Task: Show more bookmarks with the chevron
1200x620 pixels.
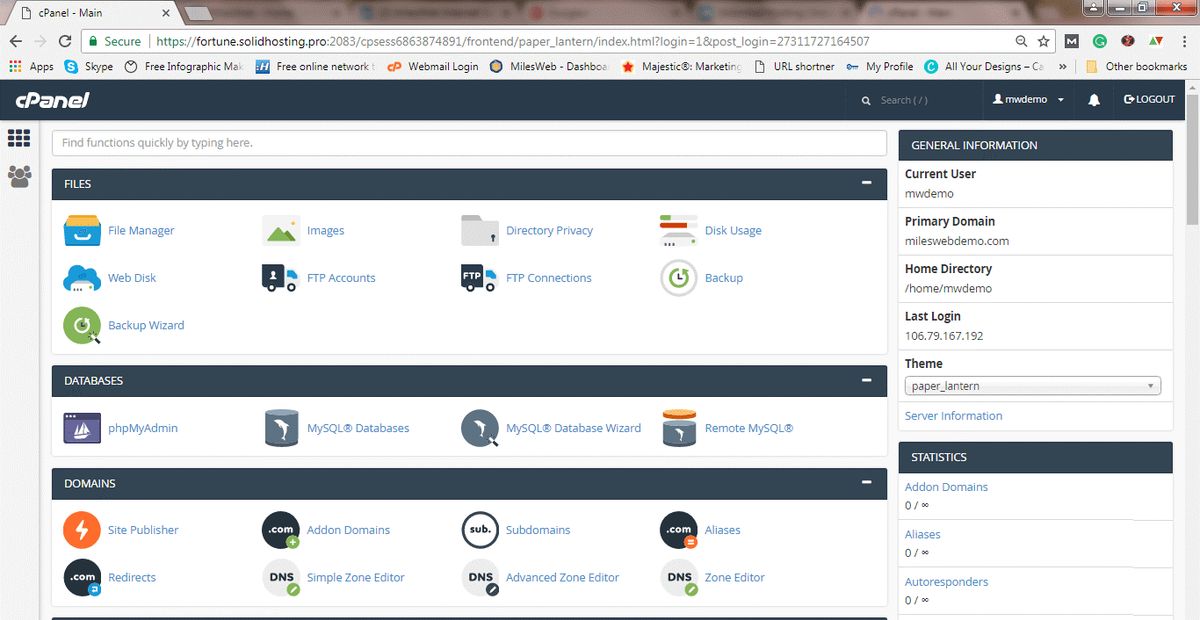Action: pos(1061,67)
